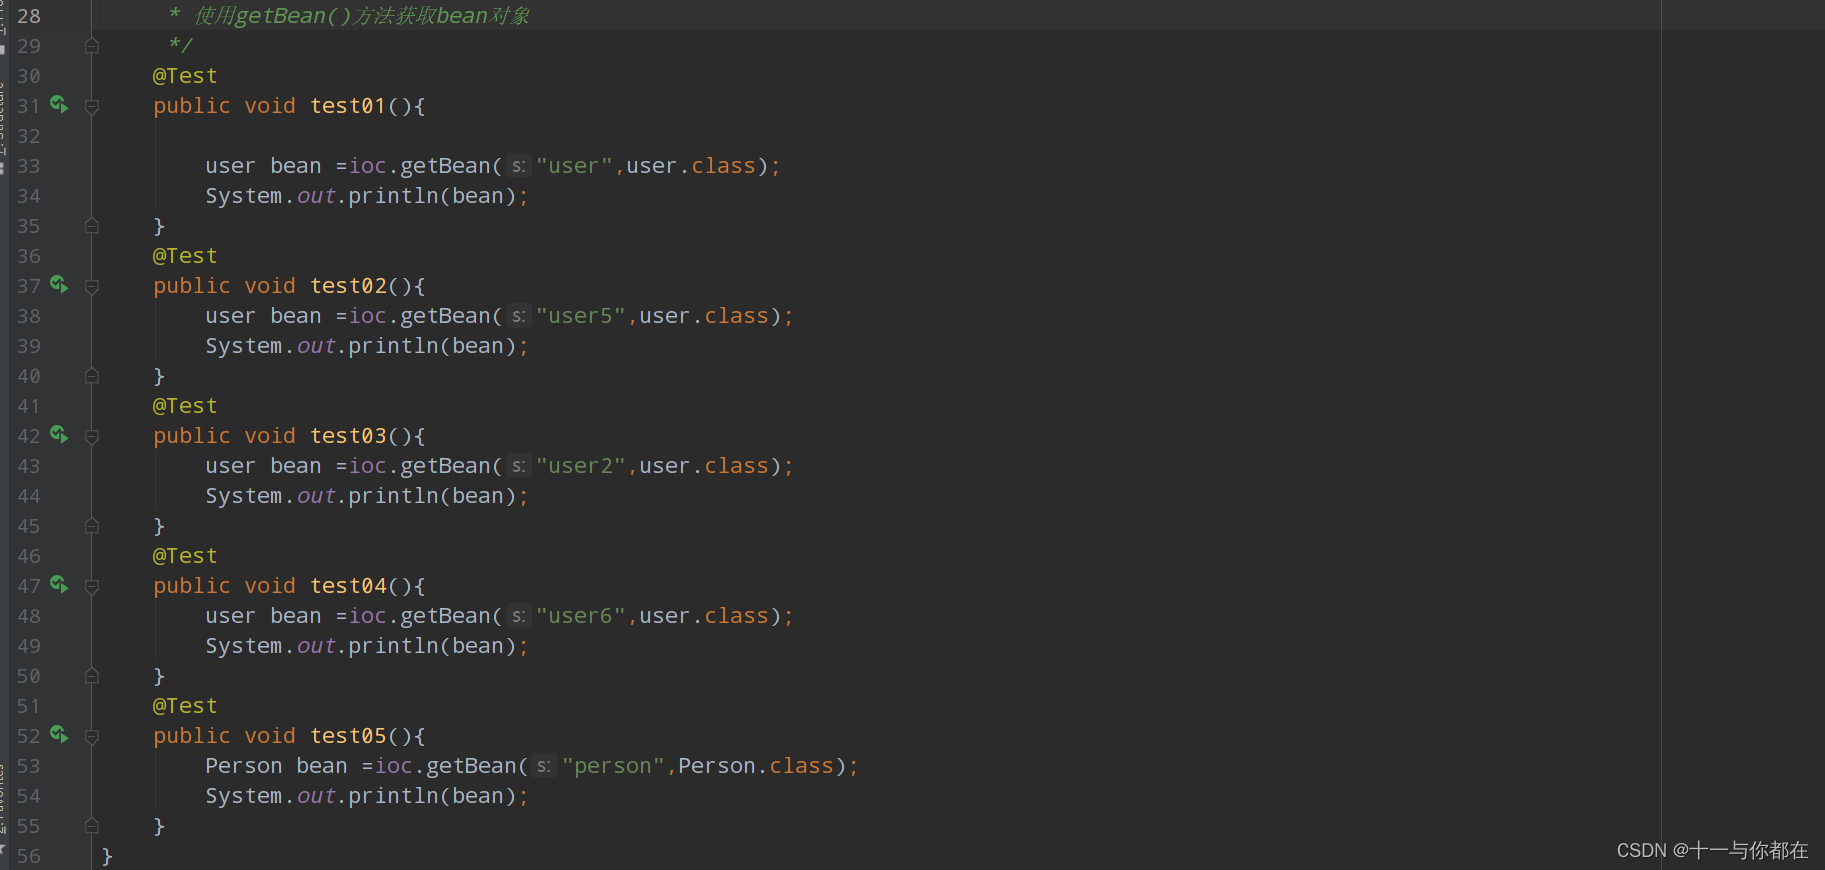This screenshot has height=870, width=1825.
Task: Run test01 via its gutter run icon
Action: (x=60, y=104)
